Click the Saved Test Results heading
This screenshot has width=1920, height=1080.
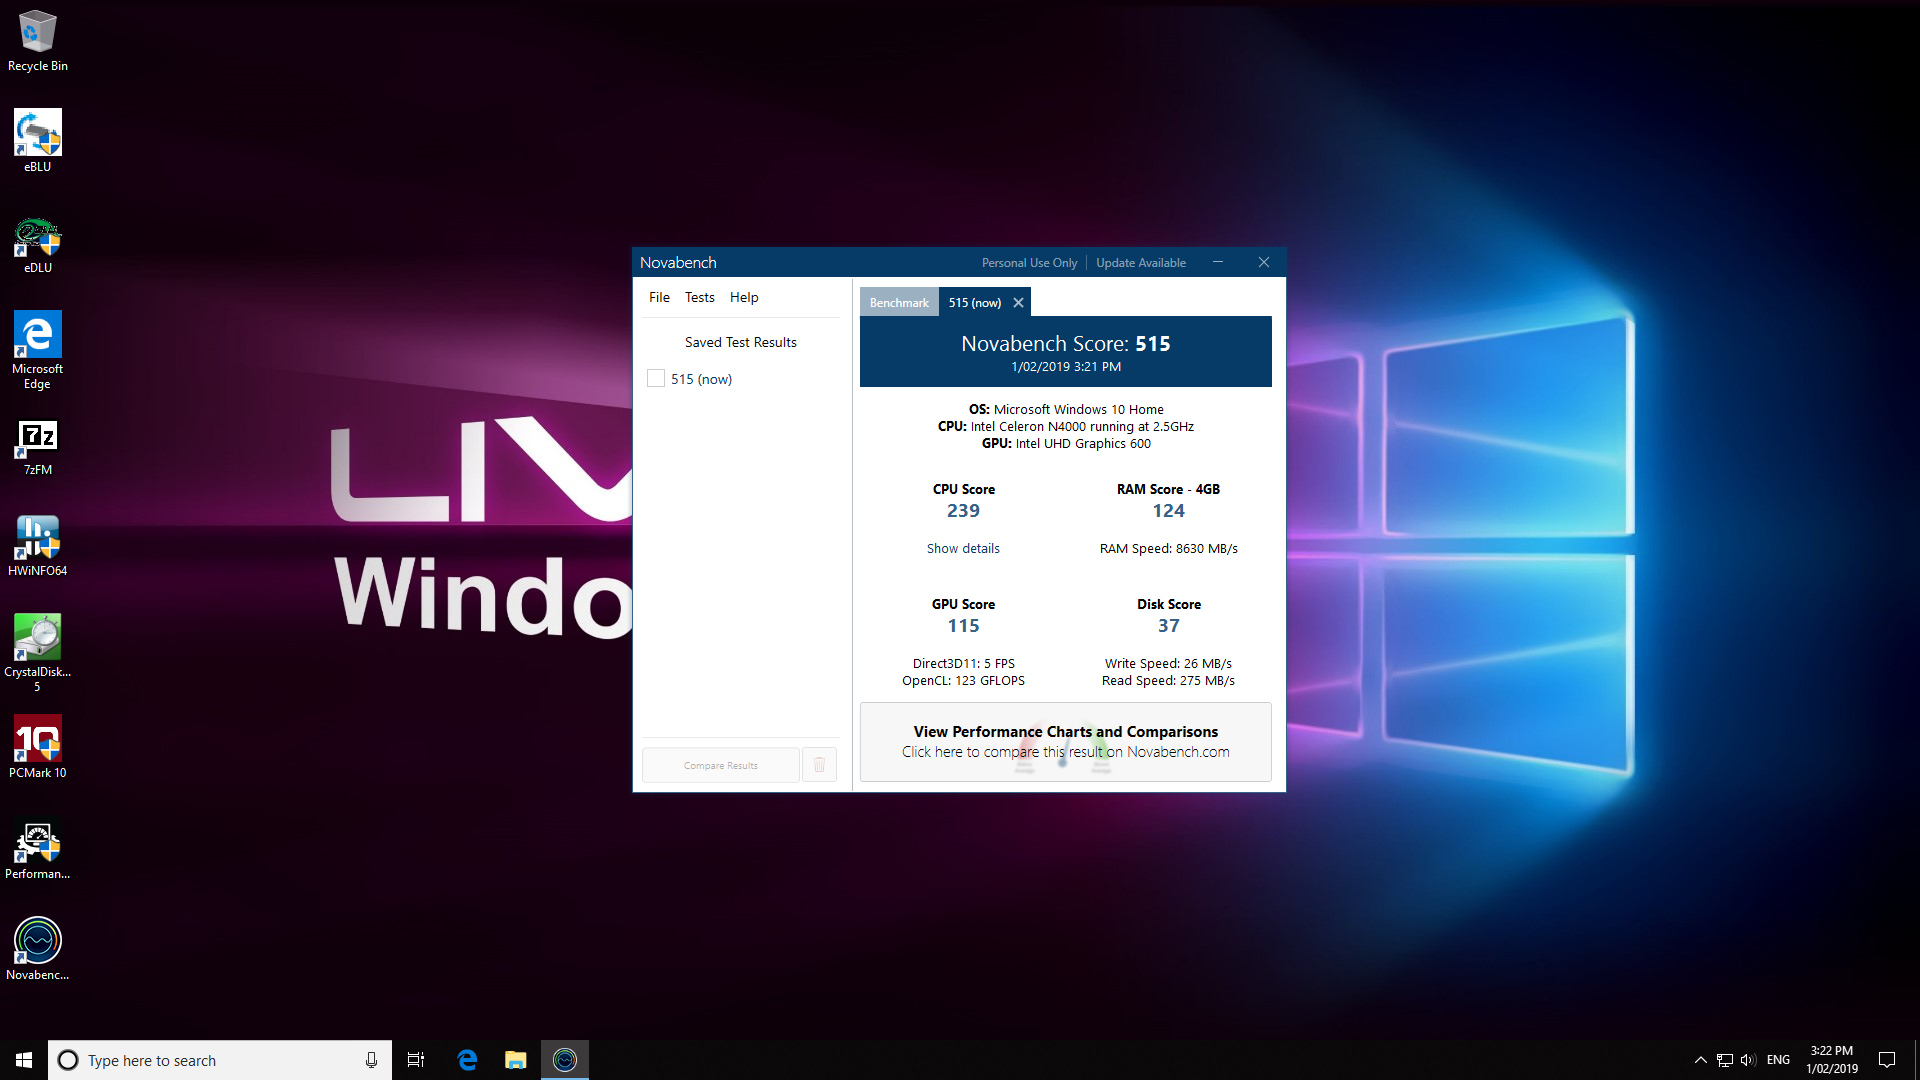point(741,342)
